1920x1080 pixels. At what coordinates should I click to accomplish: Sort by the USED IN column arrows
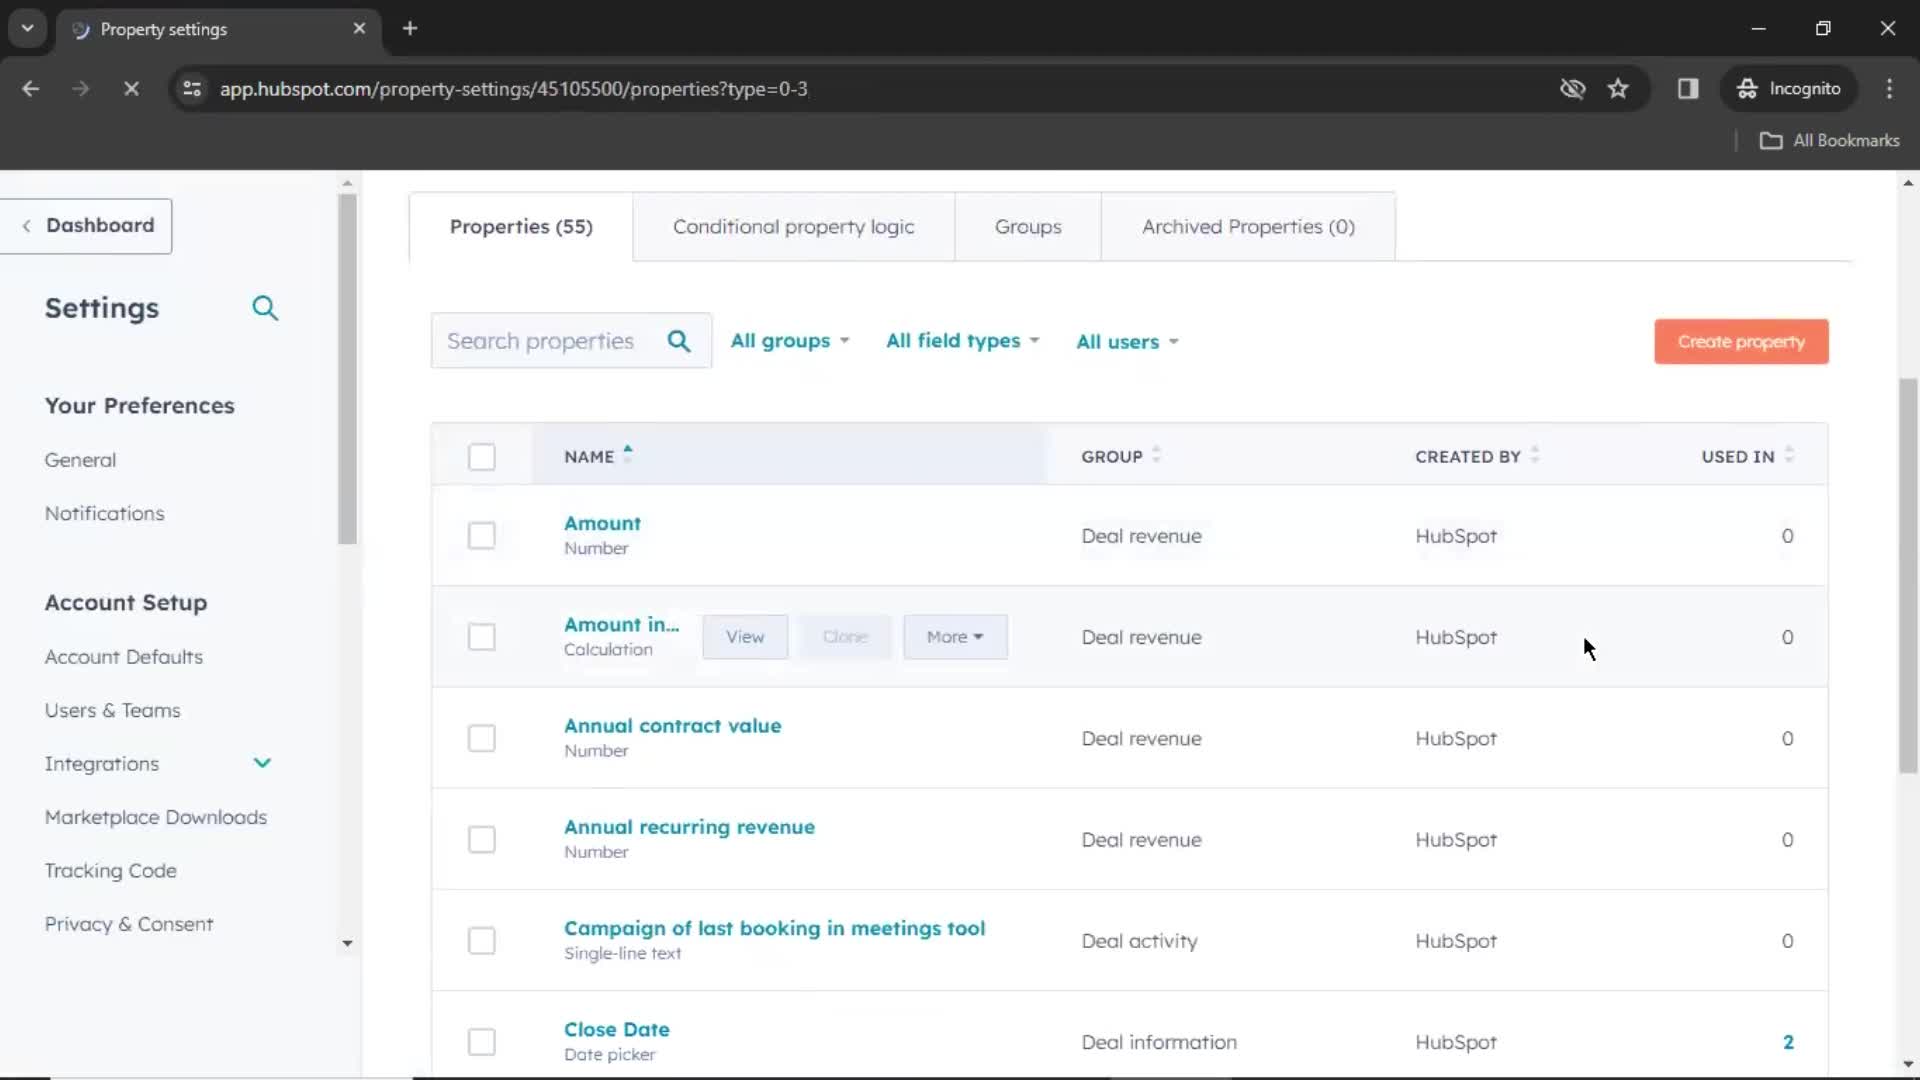[x=1789, y=455]
